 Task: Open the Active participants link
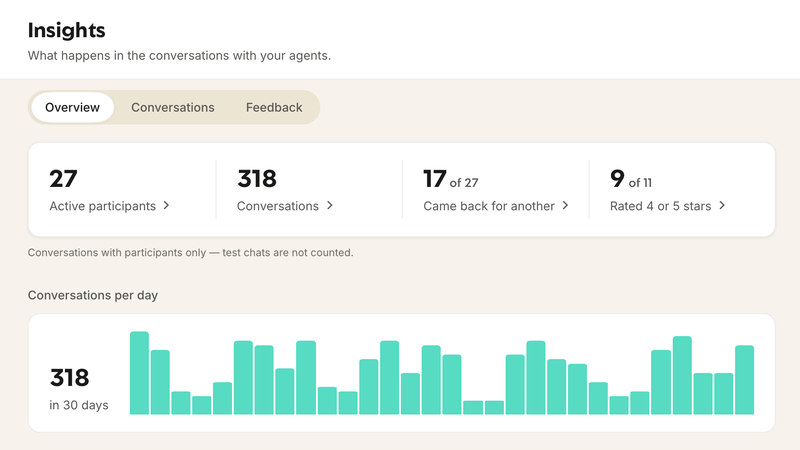click(109, 206)
